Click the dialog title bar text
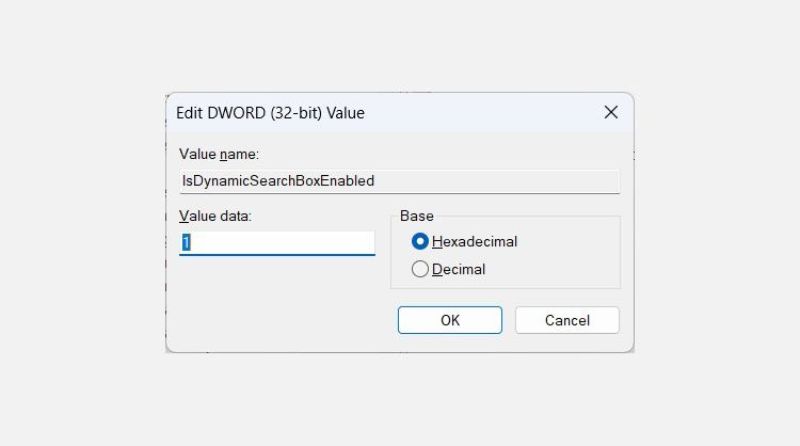This screenshot has width=800, height=446. point(270,113)
